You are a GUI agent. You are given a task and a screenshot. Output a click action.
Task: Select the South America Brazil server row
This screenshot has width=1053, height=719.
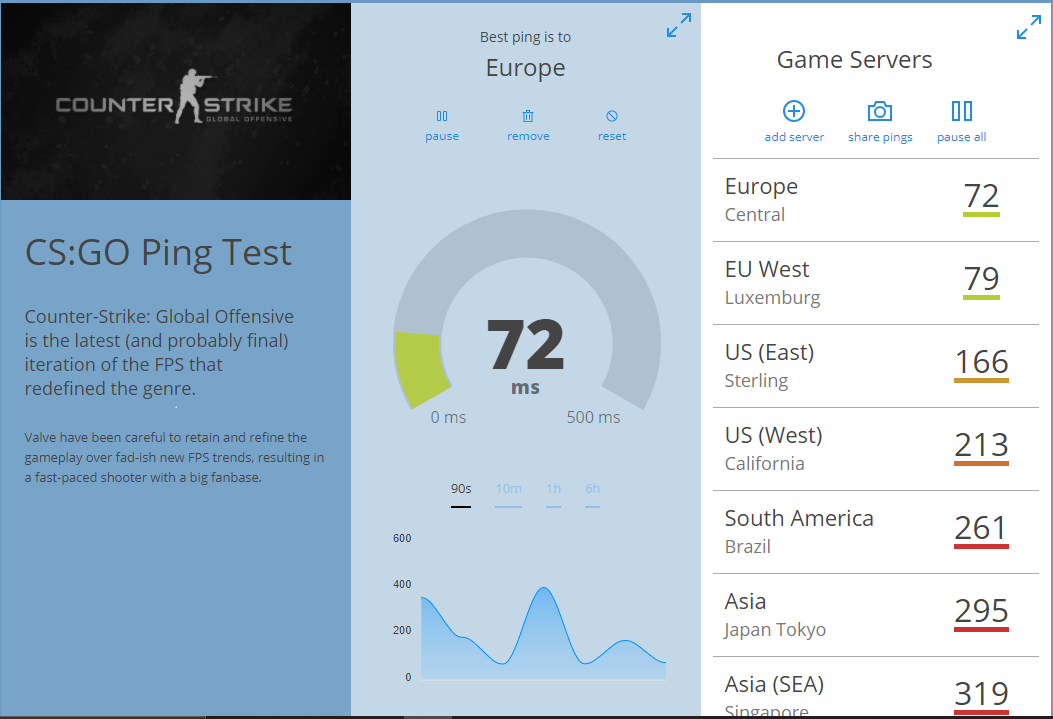coord(876,532)
